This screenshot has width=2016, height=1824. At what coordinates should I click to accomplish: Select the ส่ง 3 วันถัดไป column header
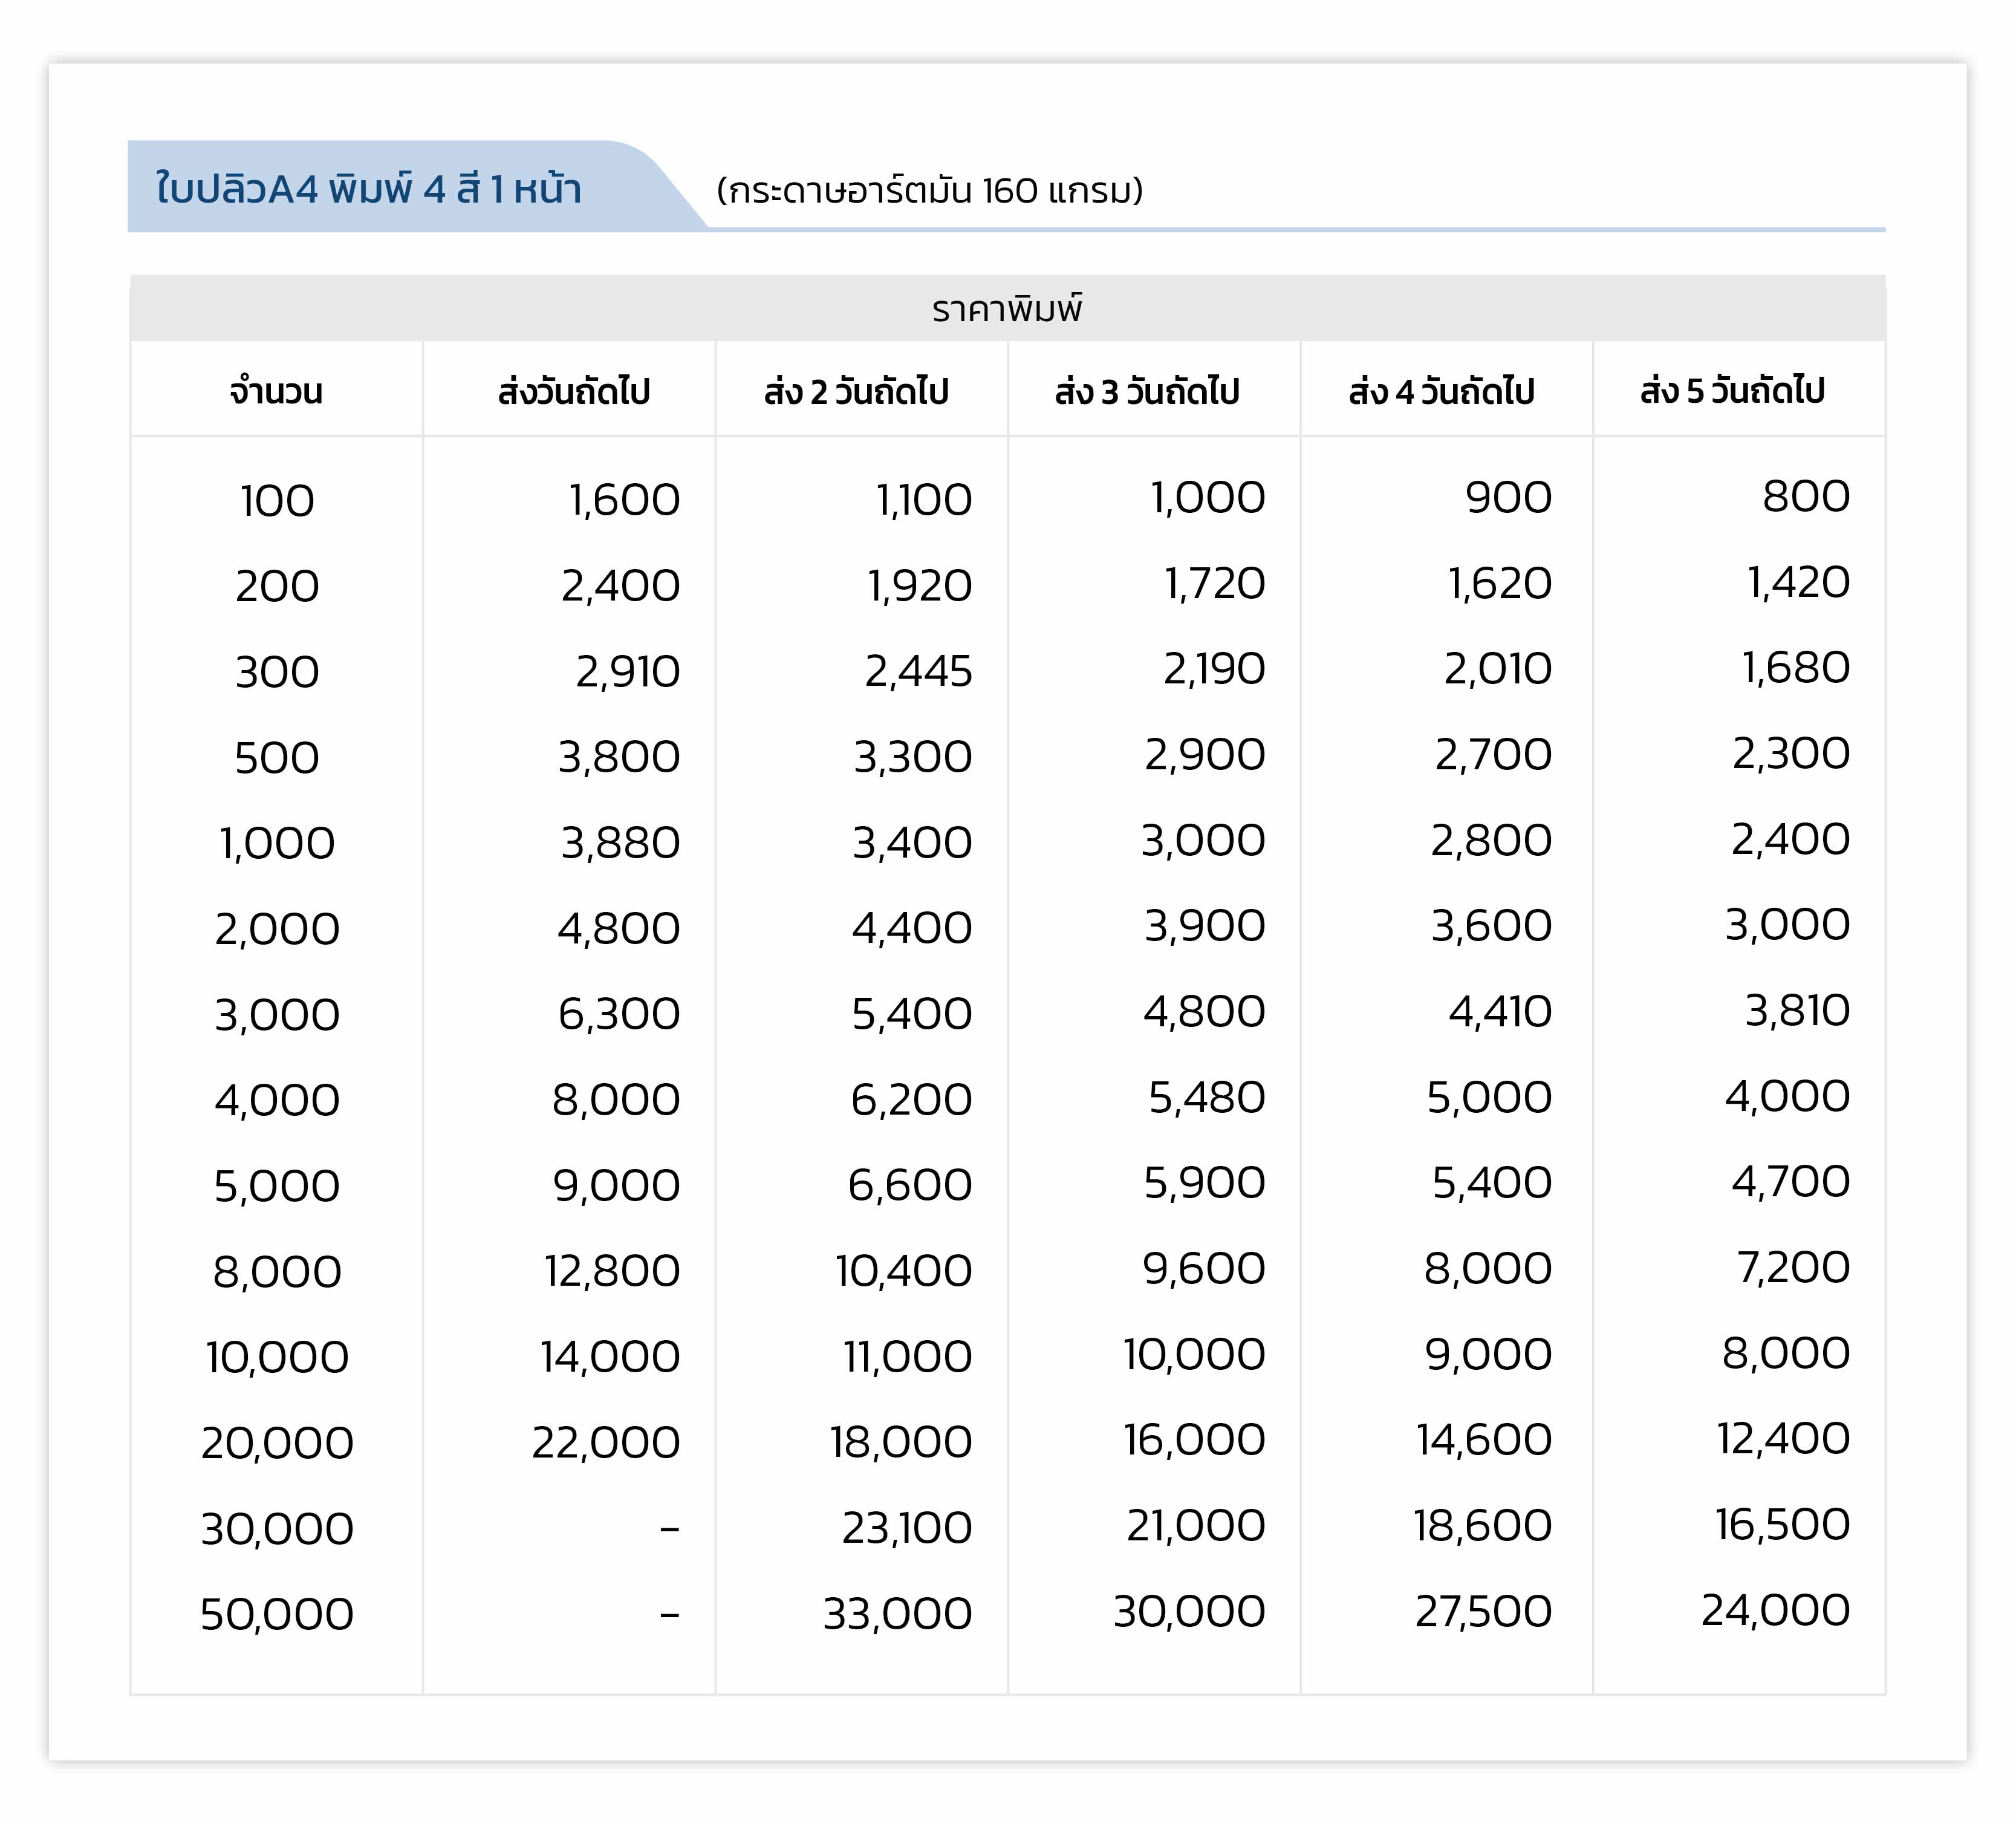click(x=1147, y=391)
